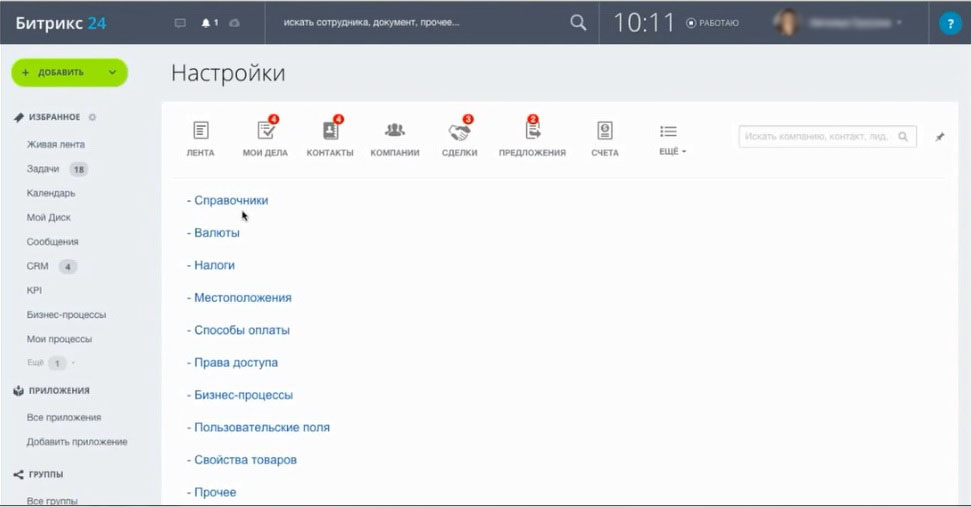Click the user avatar photo
Viewport: 971px width, 507px height.
point(786,23)
